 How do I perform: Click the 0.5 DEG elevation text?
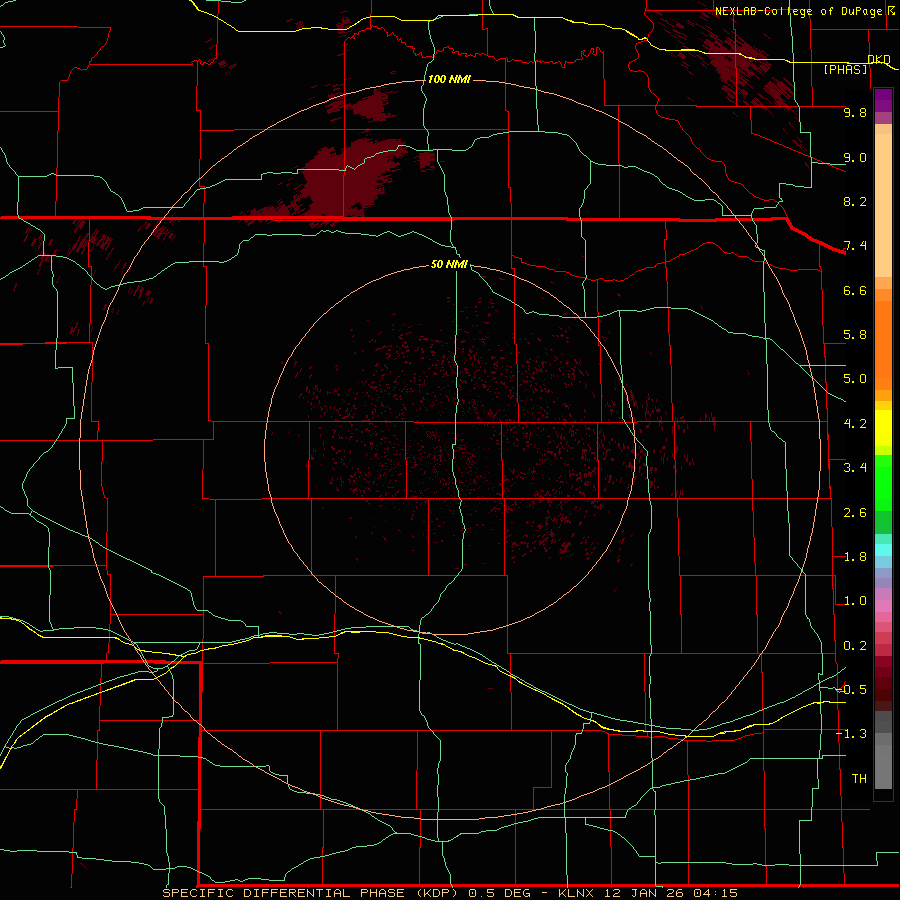pos(501,893)
